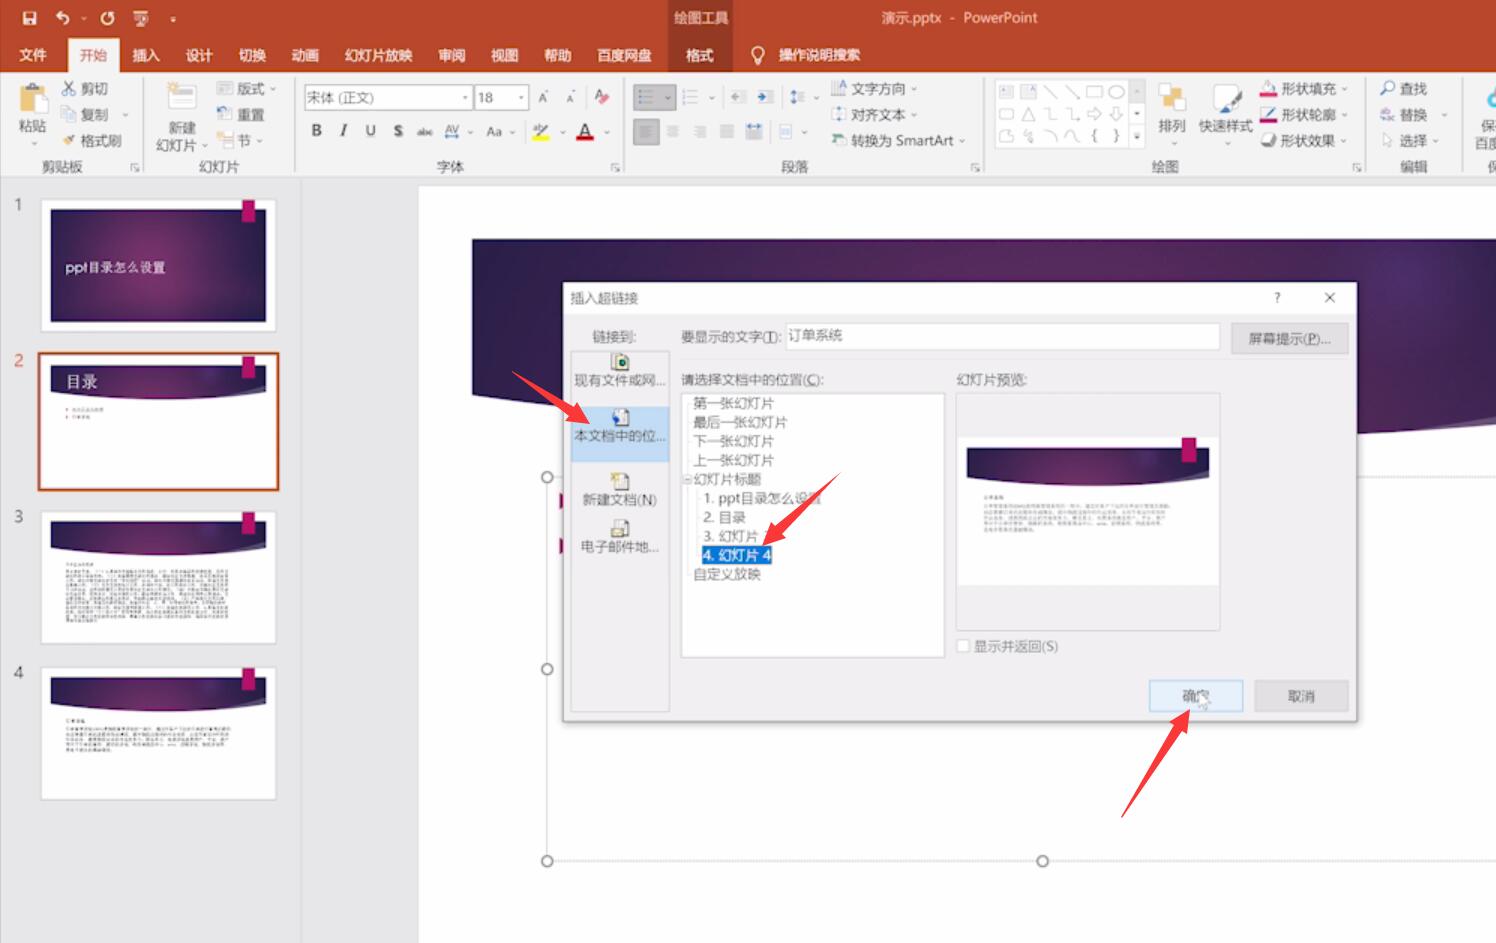Open the File (文件) tab
This screenshot has height=943, width=1496.
coord(33,55)
